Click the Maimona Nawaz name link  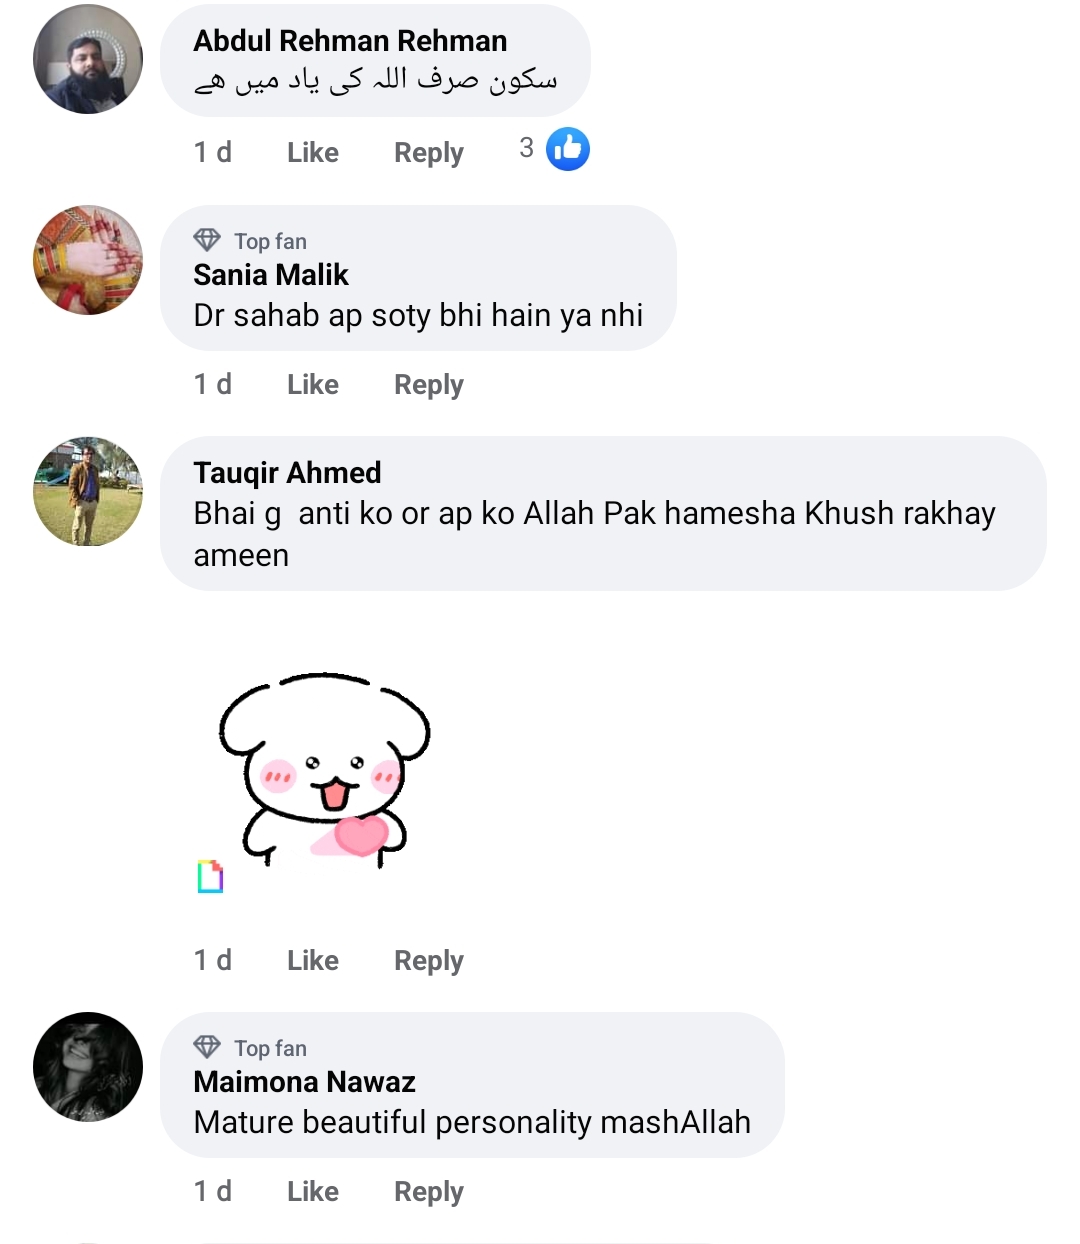(x=304, y=1082)
